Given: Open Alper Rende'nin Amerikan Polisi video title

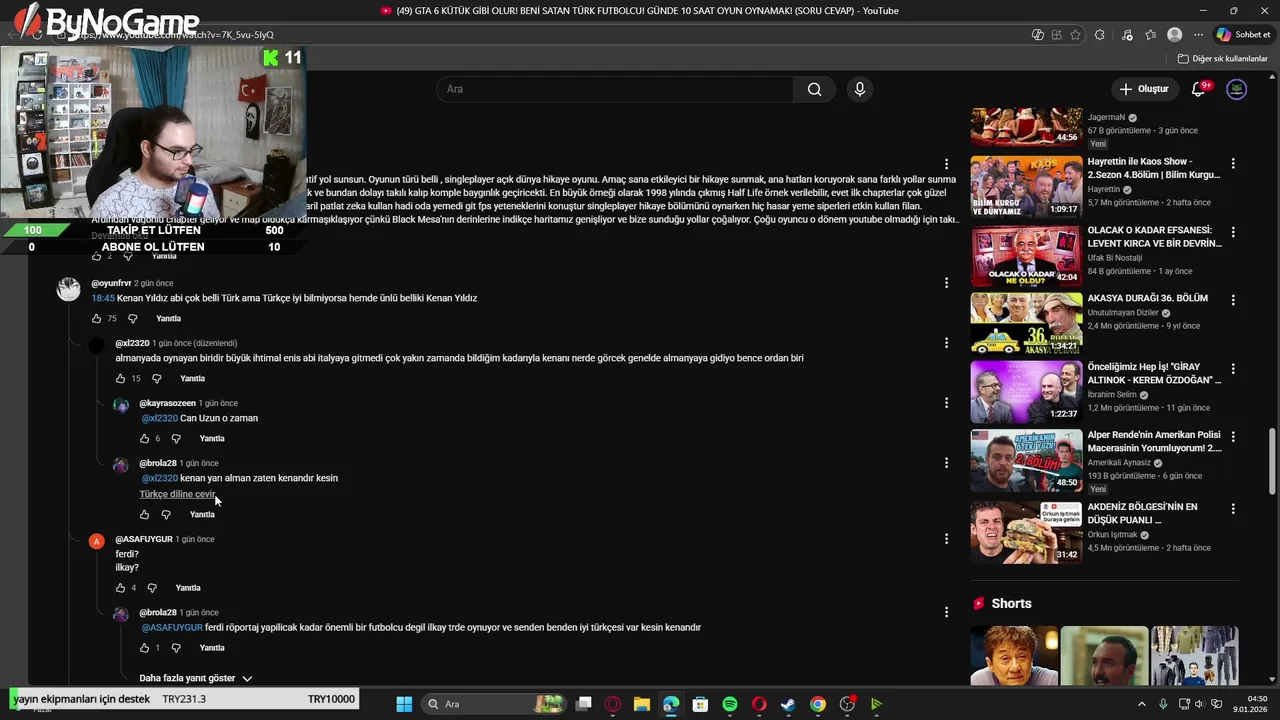Looking at the screenshot, I should coord(1155,442).
